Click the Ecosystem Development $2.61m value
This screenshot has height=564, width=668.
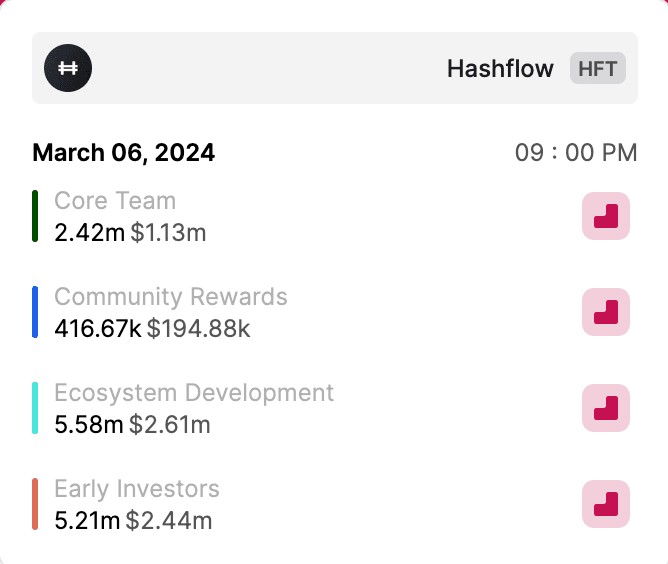[x=170, y=425]
